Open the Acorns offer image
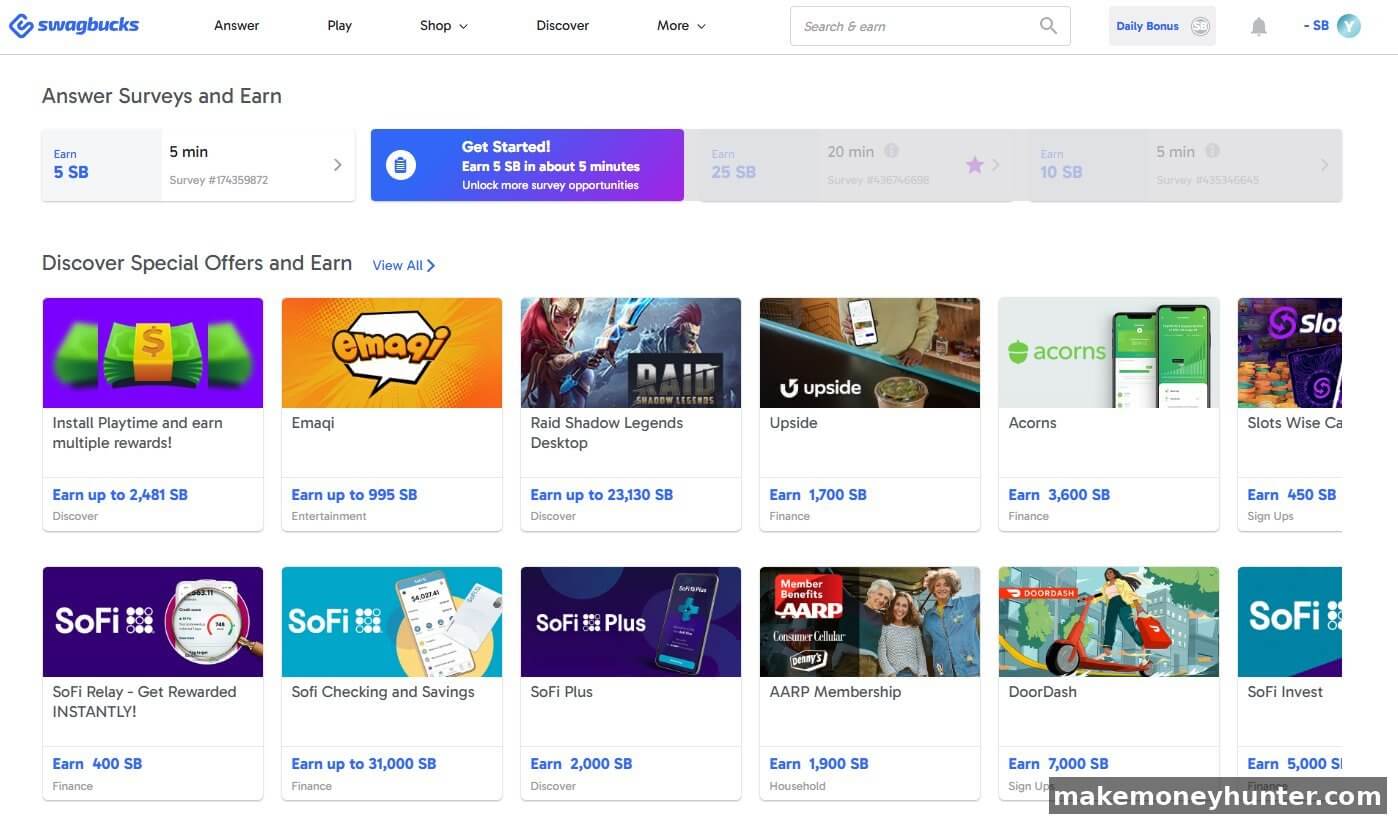Screen dimensions: 1398x825 1109,353
